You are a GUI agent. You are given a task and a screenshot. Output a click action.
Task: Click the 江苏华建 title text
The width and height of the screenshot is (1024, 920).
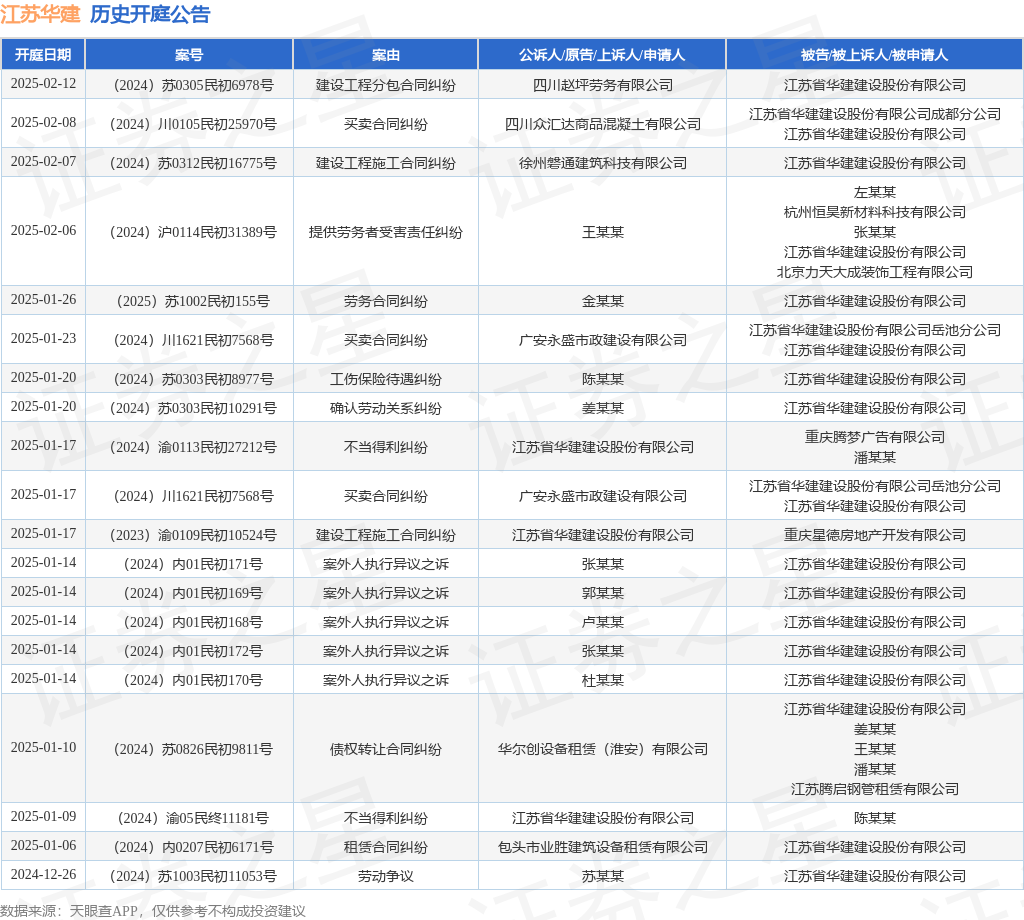(40, 14)
